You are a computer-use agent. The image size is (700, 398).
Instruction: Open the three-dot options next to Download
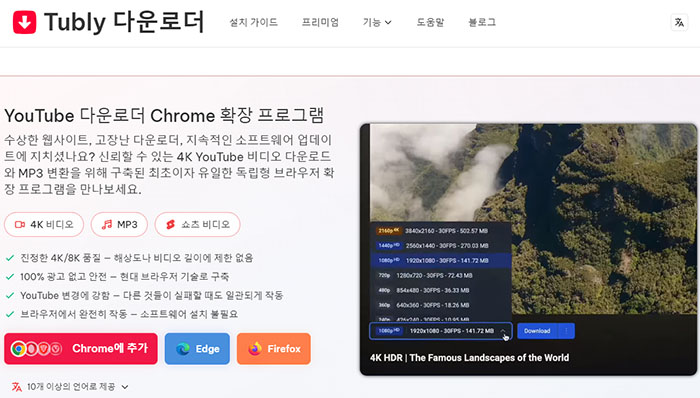pyautogui.click(x=566, y=331)
